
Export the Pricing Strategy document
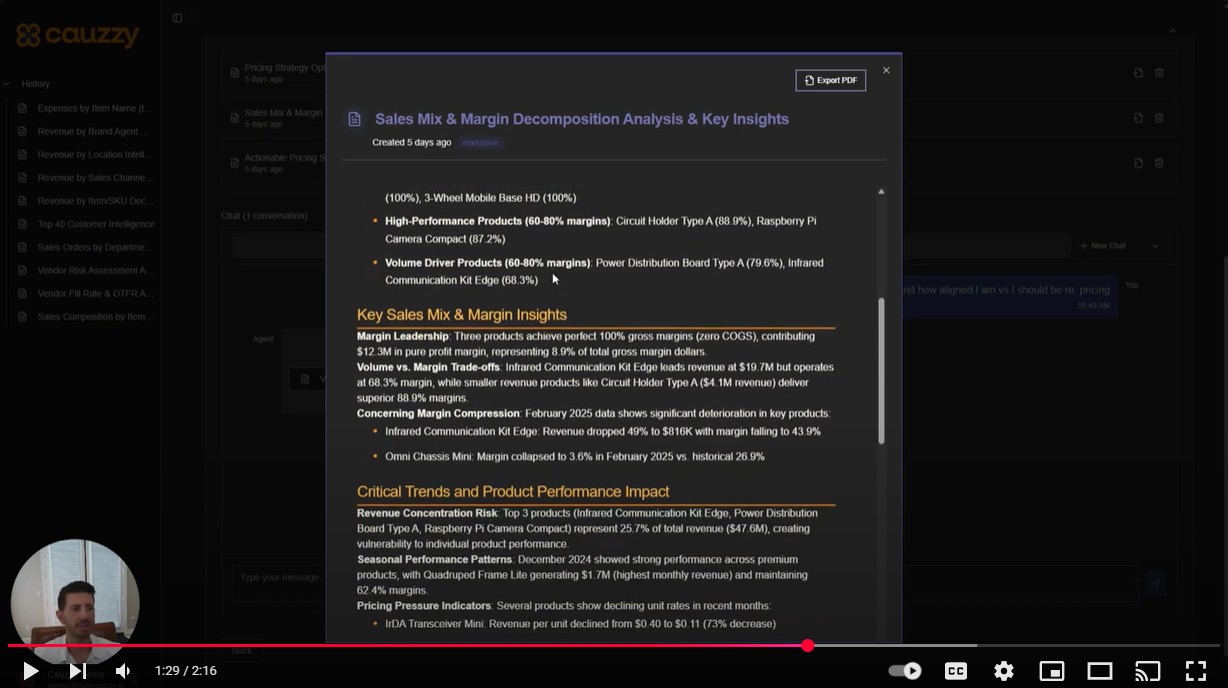point(1138,73)
